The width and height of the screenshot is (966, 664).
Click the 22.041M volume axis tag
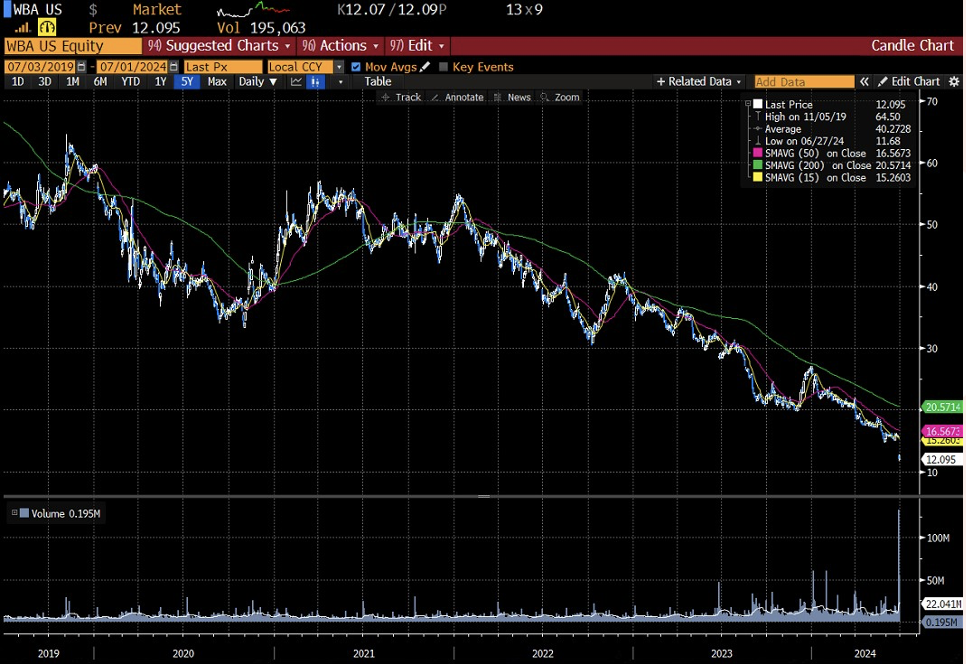[943, 604]
